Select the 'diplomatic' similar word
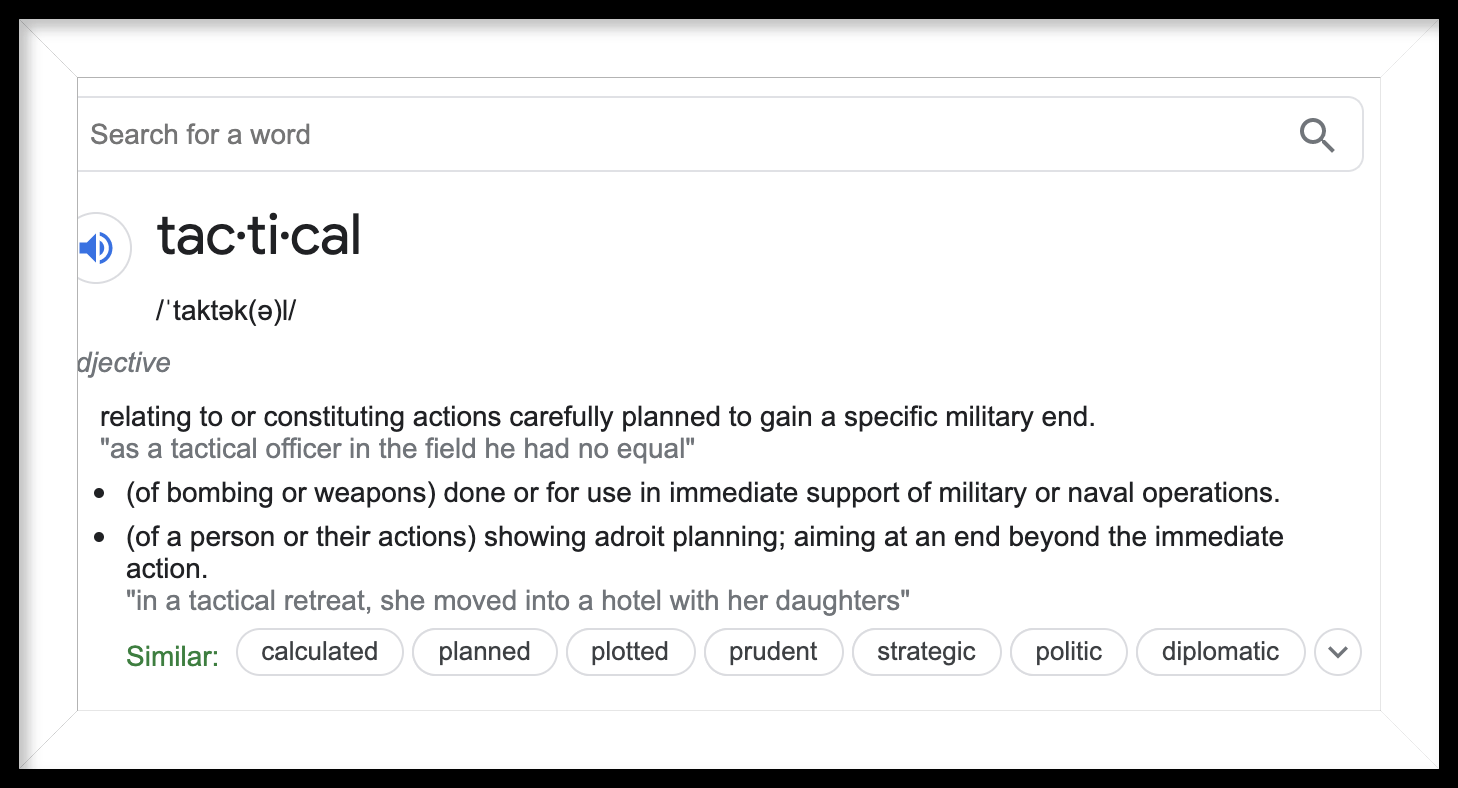The height and width of the screenshot is (788, 1458). (1220, 652)
